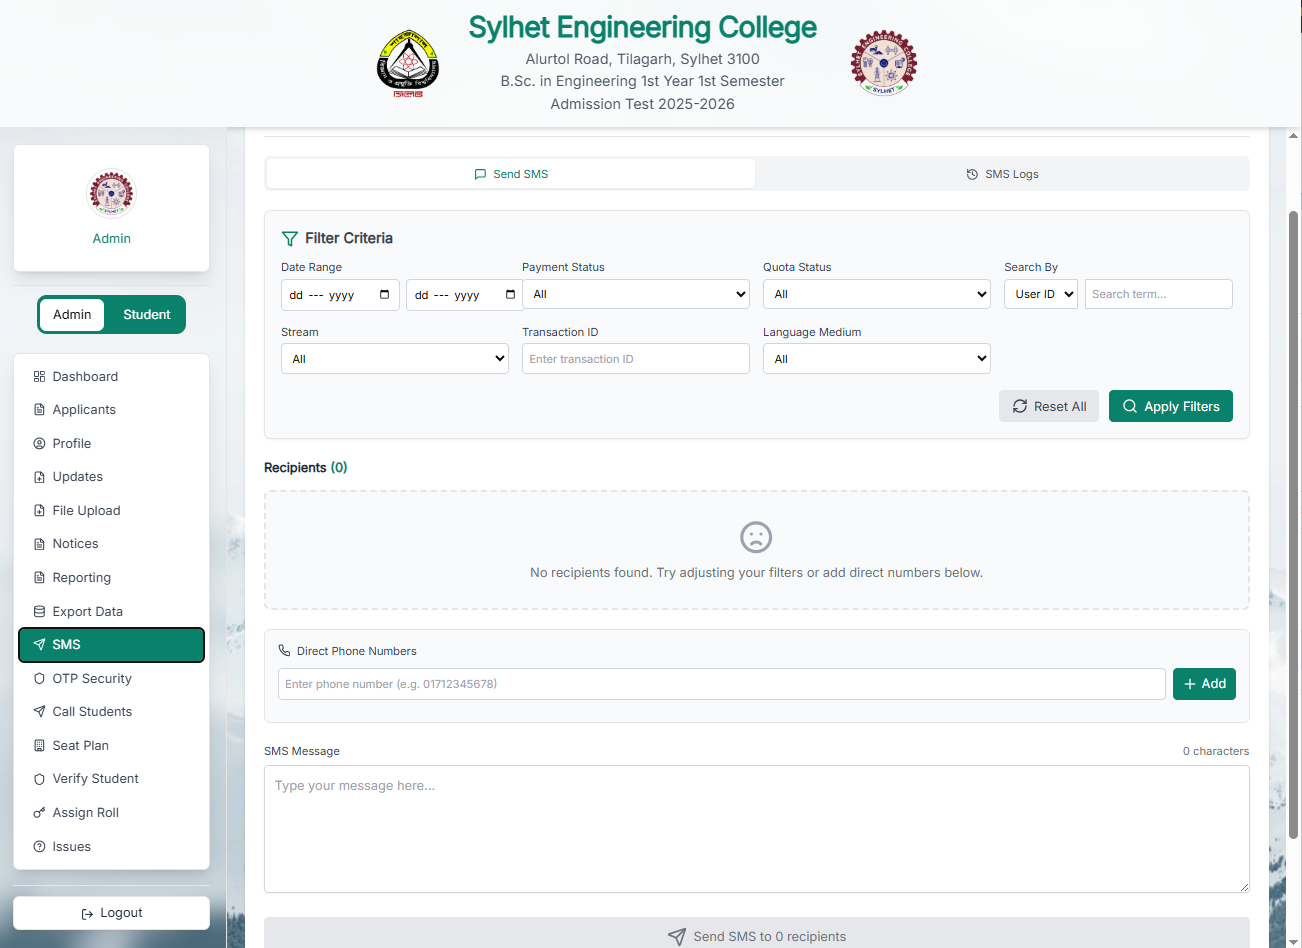Click the Profile user circle icon
The height and width of the screenshot is (948, 1302).
click(x=39, y=444)
